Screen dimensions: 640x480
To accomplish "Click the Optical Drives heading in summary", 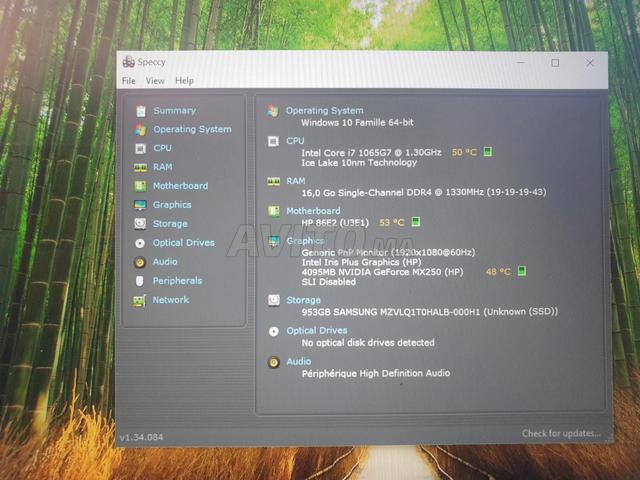I will point(317,331).
